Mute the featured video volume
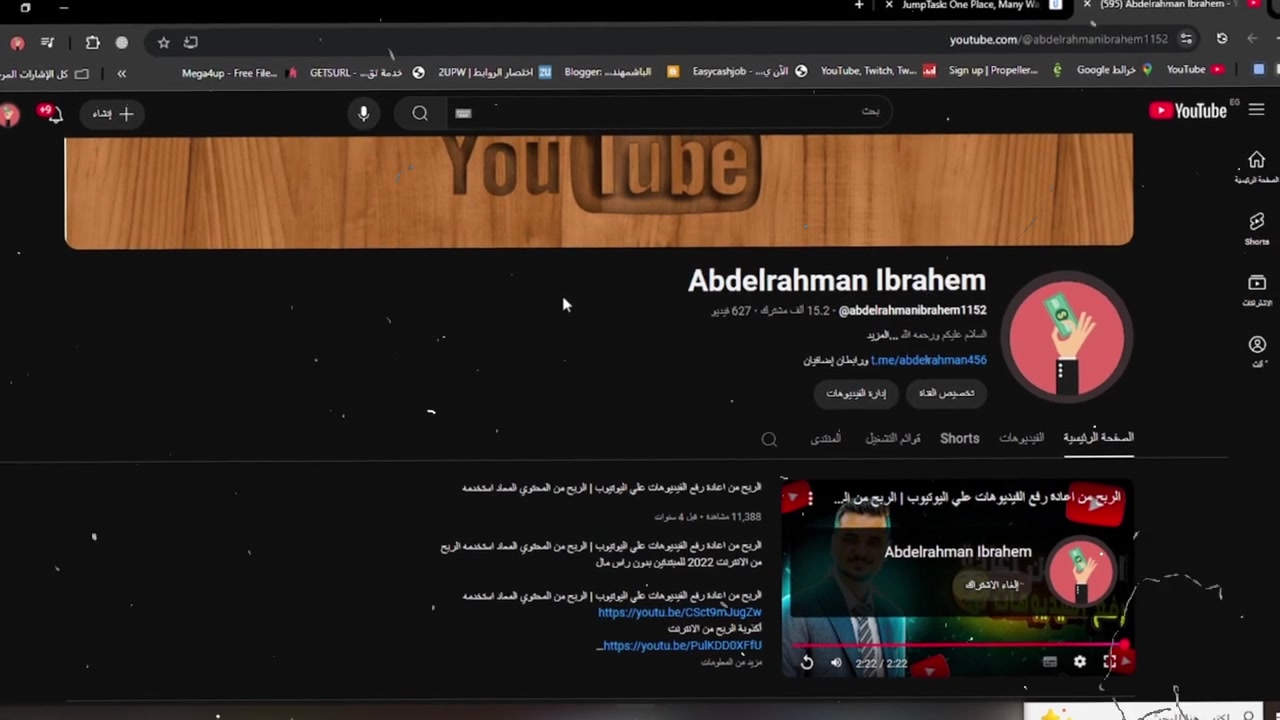This screenshot has width=1280, height=720. pos(836,662)
